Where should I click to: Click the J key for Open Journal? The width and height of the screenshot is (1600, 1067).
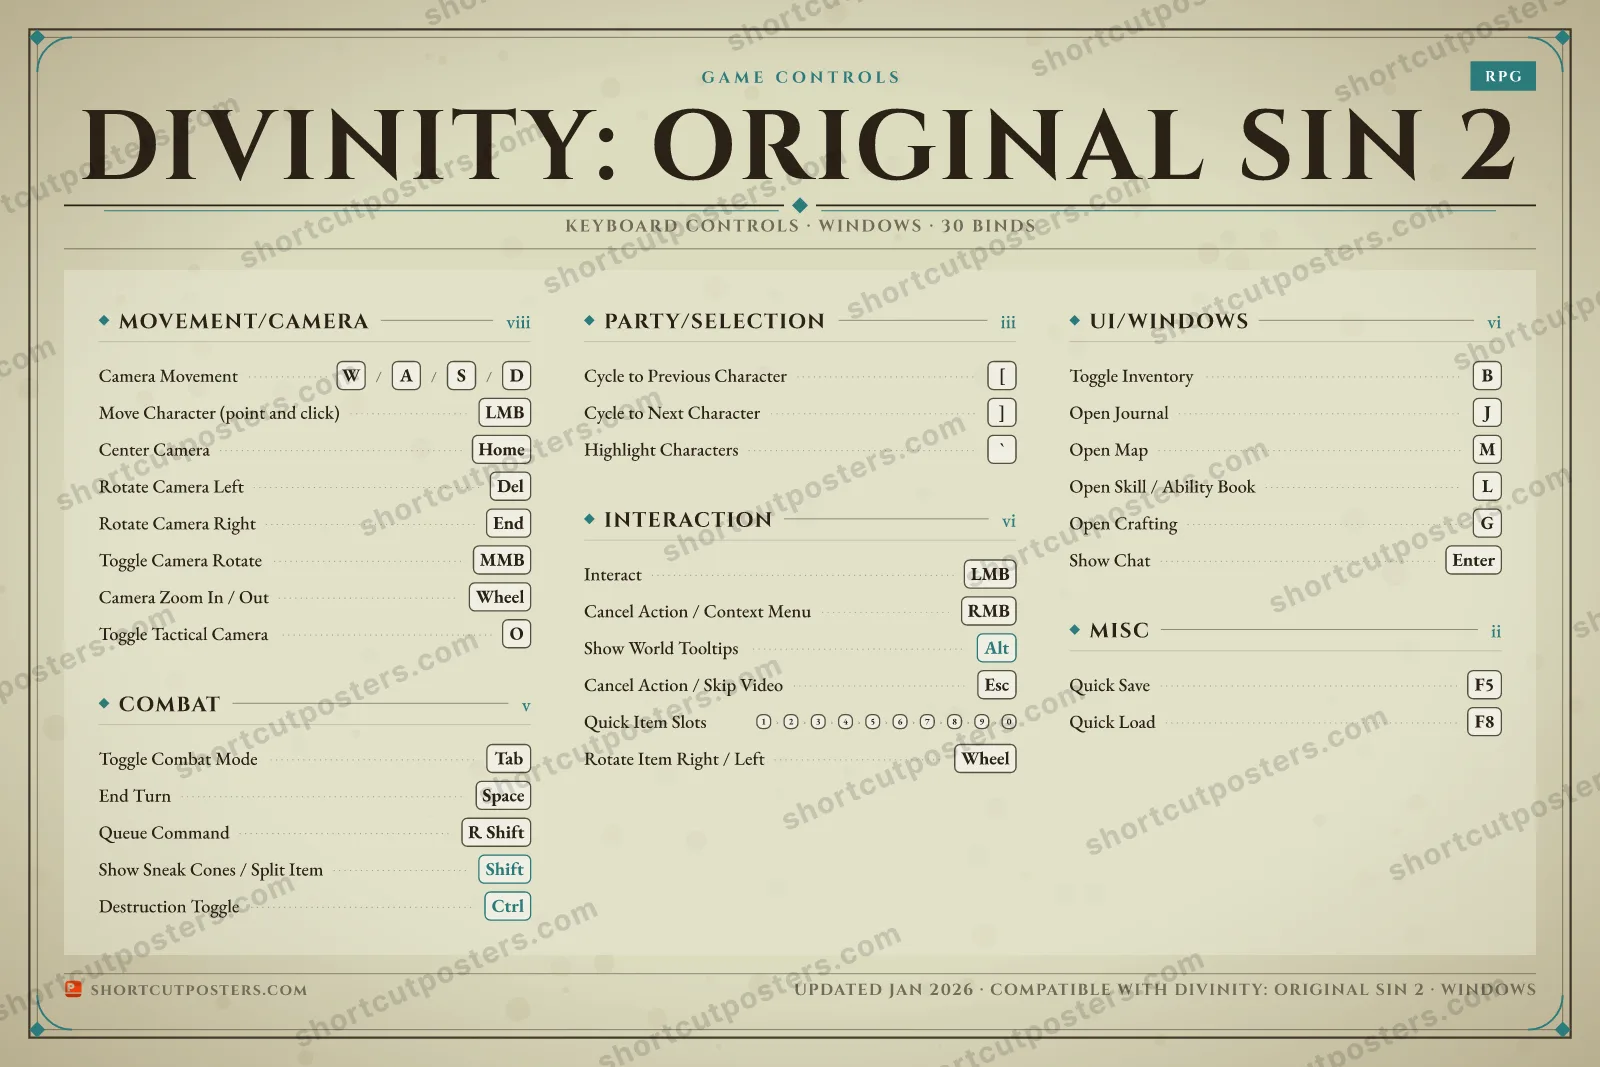1487,413
